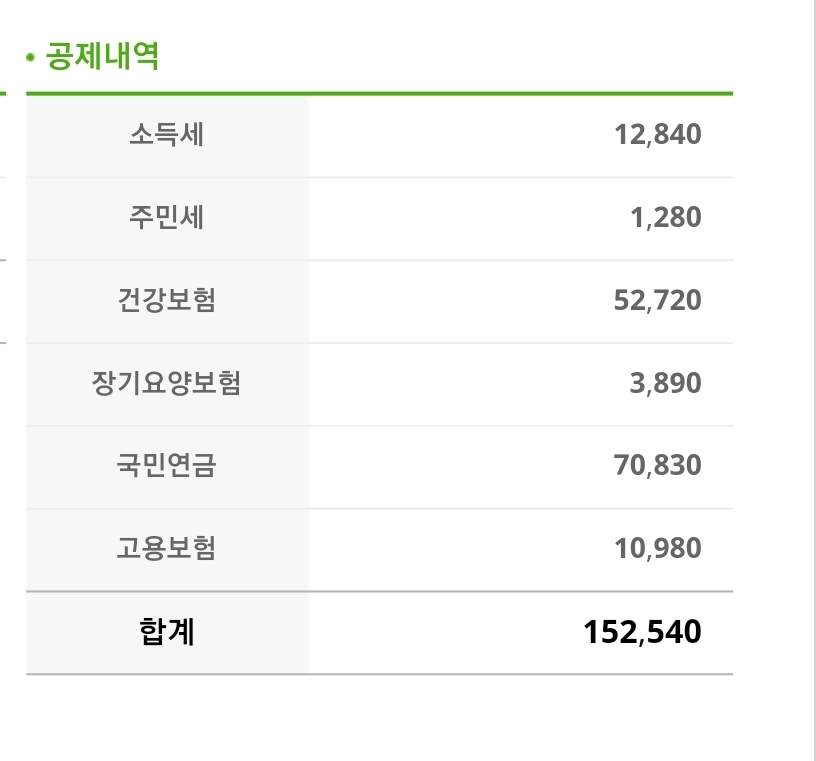Click the 주민세 amount 1,280
Screen dimensions: 816x761
[665, 218]
